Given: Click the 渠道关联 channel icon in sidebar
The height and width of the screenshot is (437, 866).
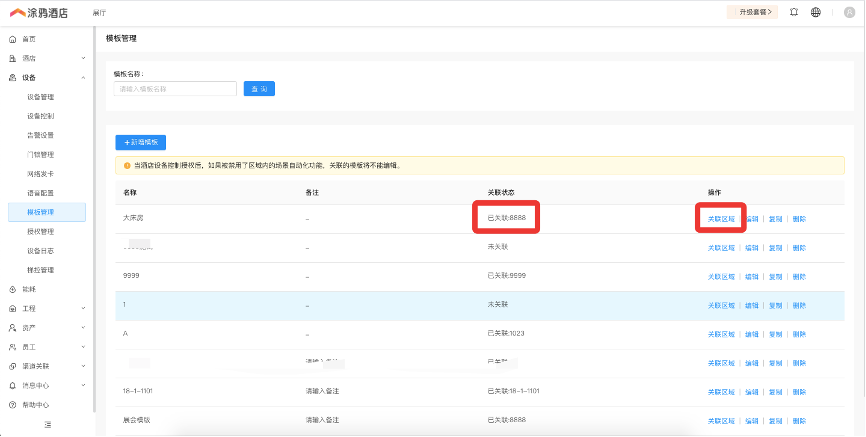Looking at the screenshot, I should (x=13, y=366).
